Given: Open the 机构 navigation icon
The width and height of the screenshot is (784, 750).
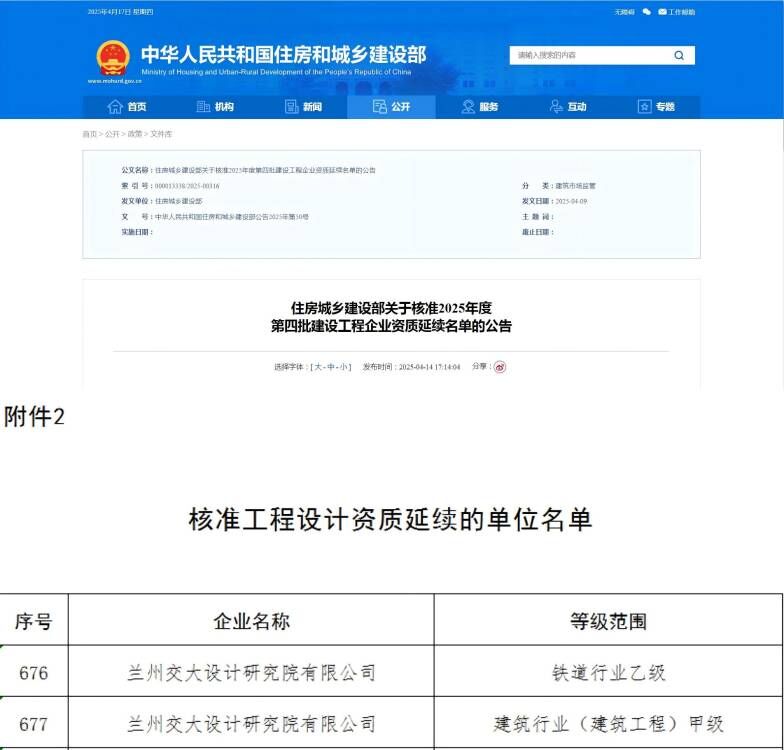Looking at the screenshot, I should click(203, 107).
